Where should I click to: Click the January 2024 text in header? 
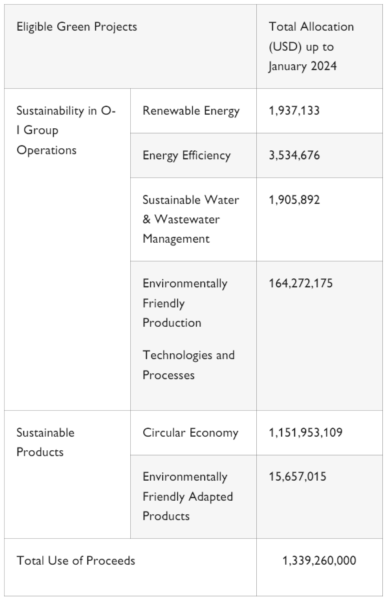tap(302, 66)
